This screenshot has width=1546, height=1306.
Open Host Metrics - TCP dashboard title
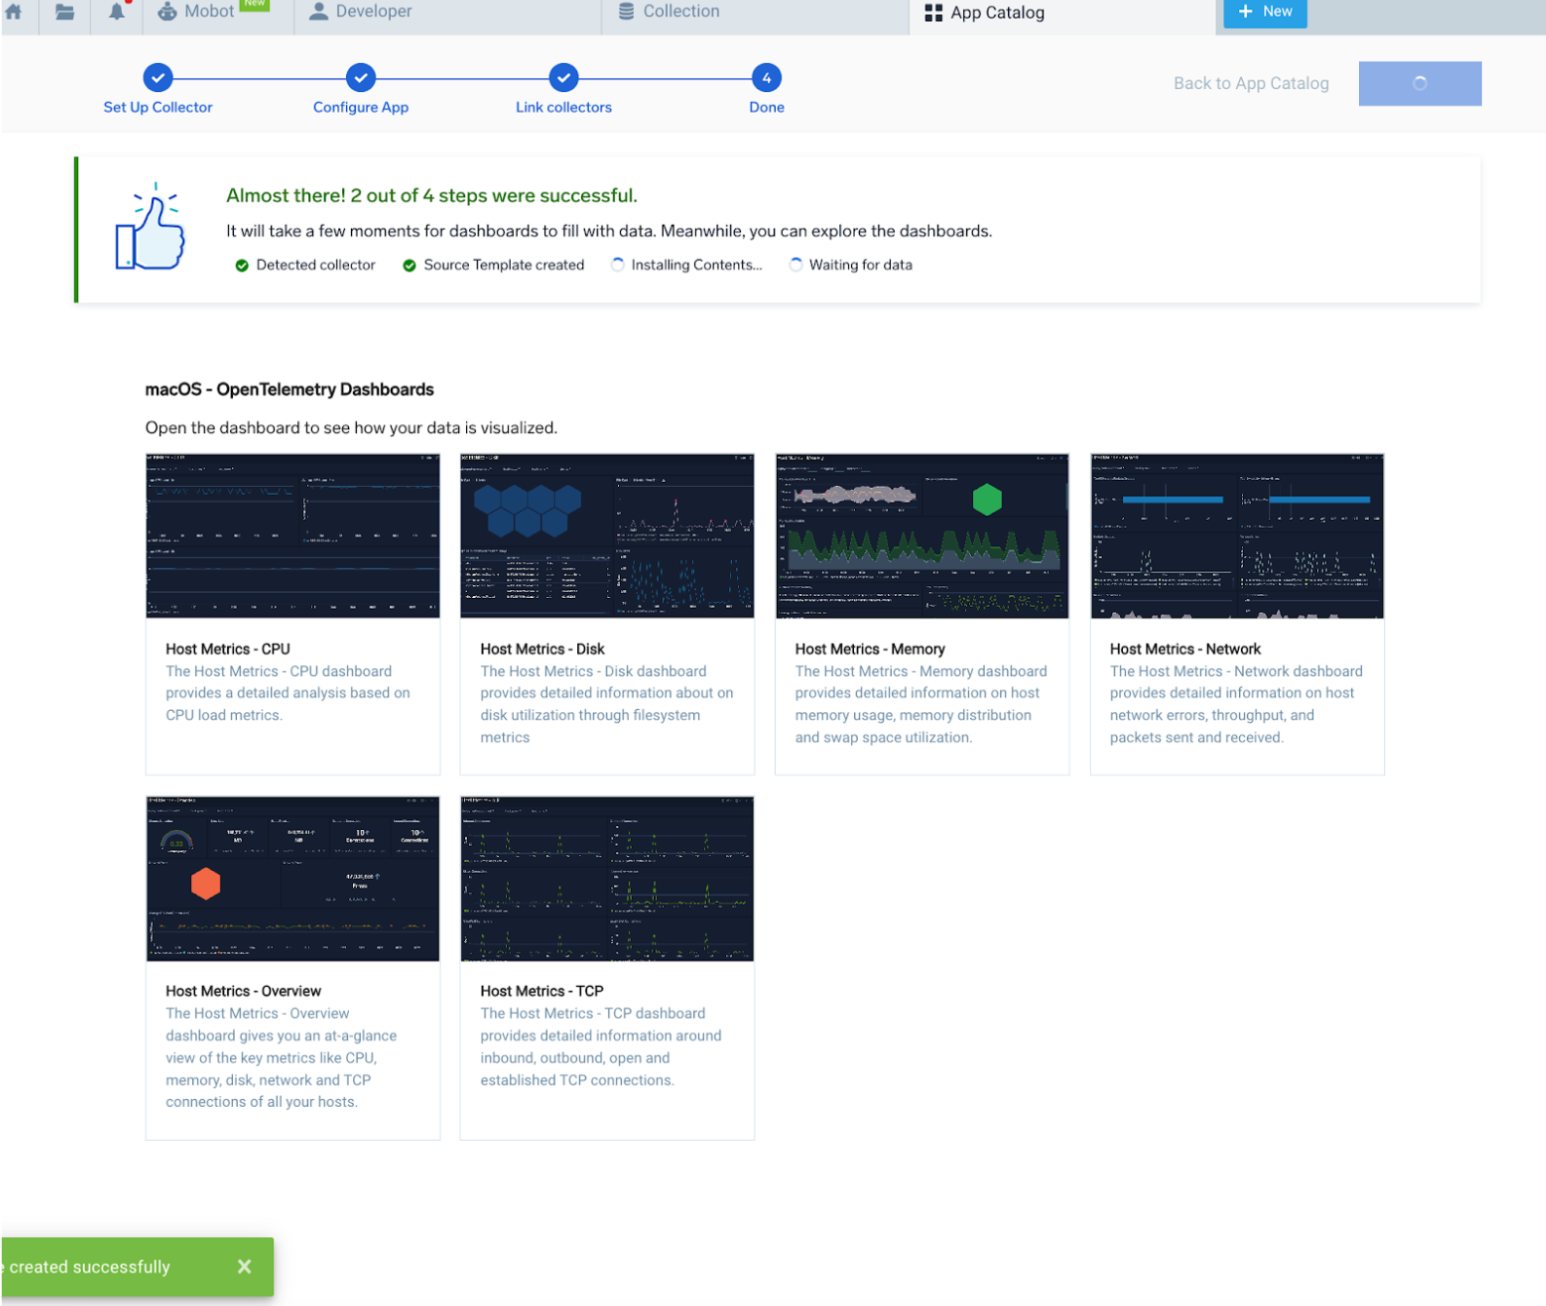point(541,991)
